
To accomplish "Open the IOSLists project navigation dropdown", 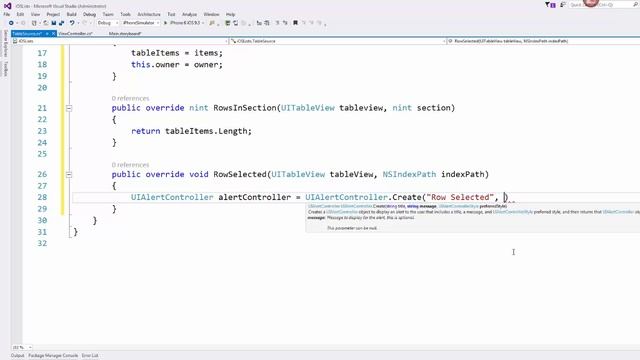I will point(120,41).
